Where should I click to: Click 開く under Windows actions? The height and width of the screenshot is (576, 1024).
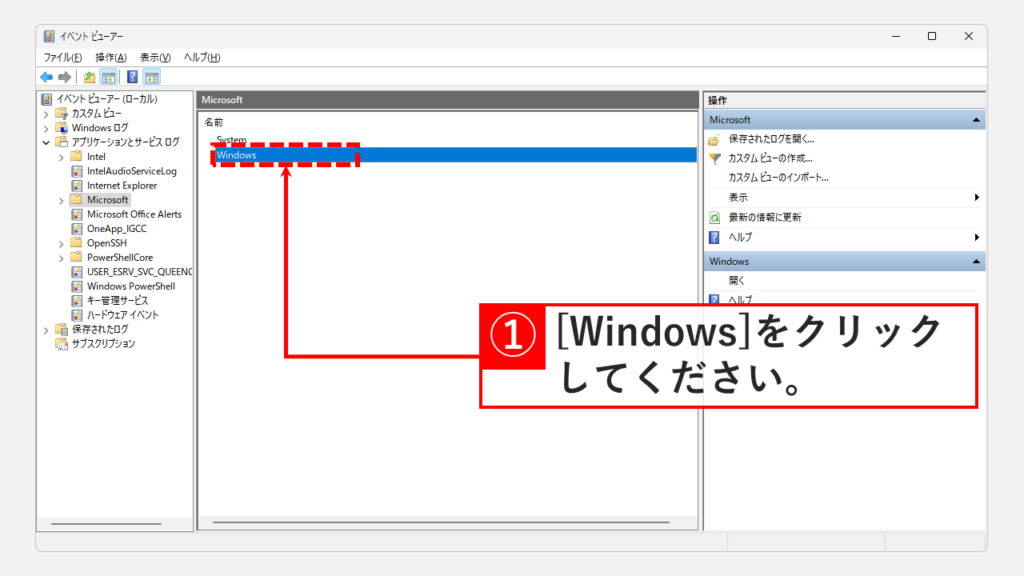(737, 281)
